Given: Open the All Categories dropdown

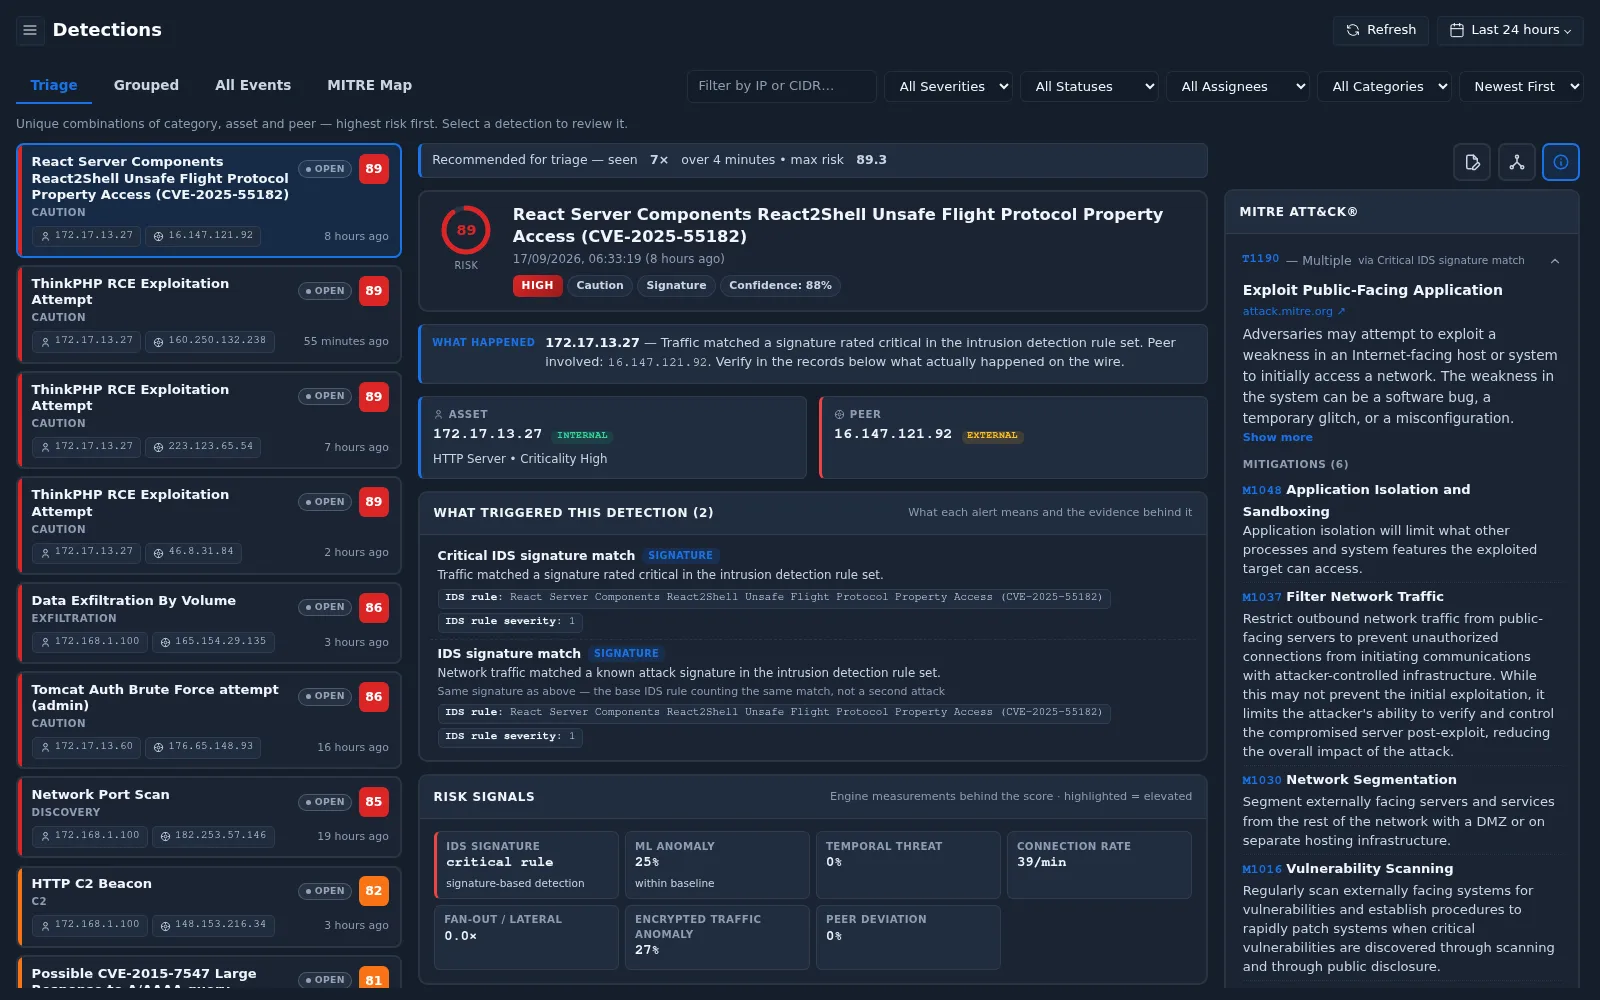Looking at the screenshot, I should tap(1385, 87).
